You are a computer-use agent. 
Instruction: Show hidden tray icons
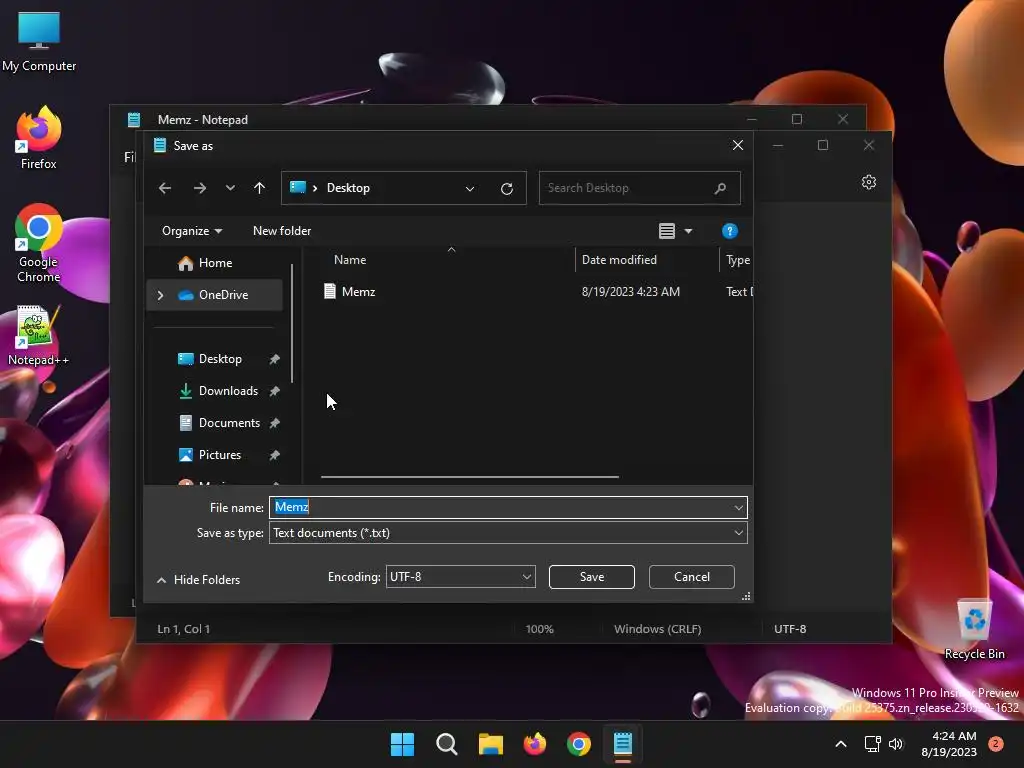click(841, 744)
